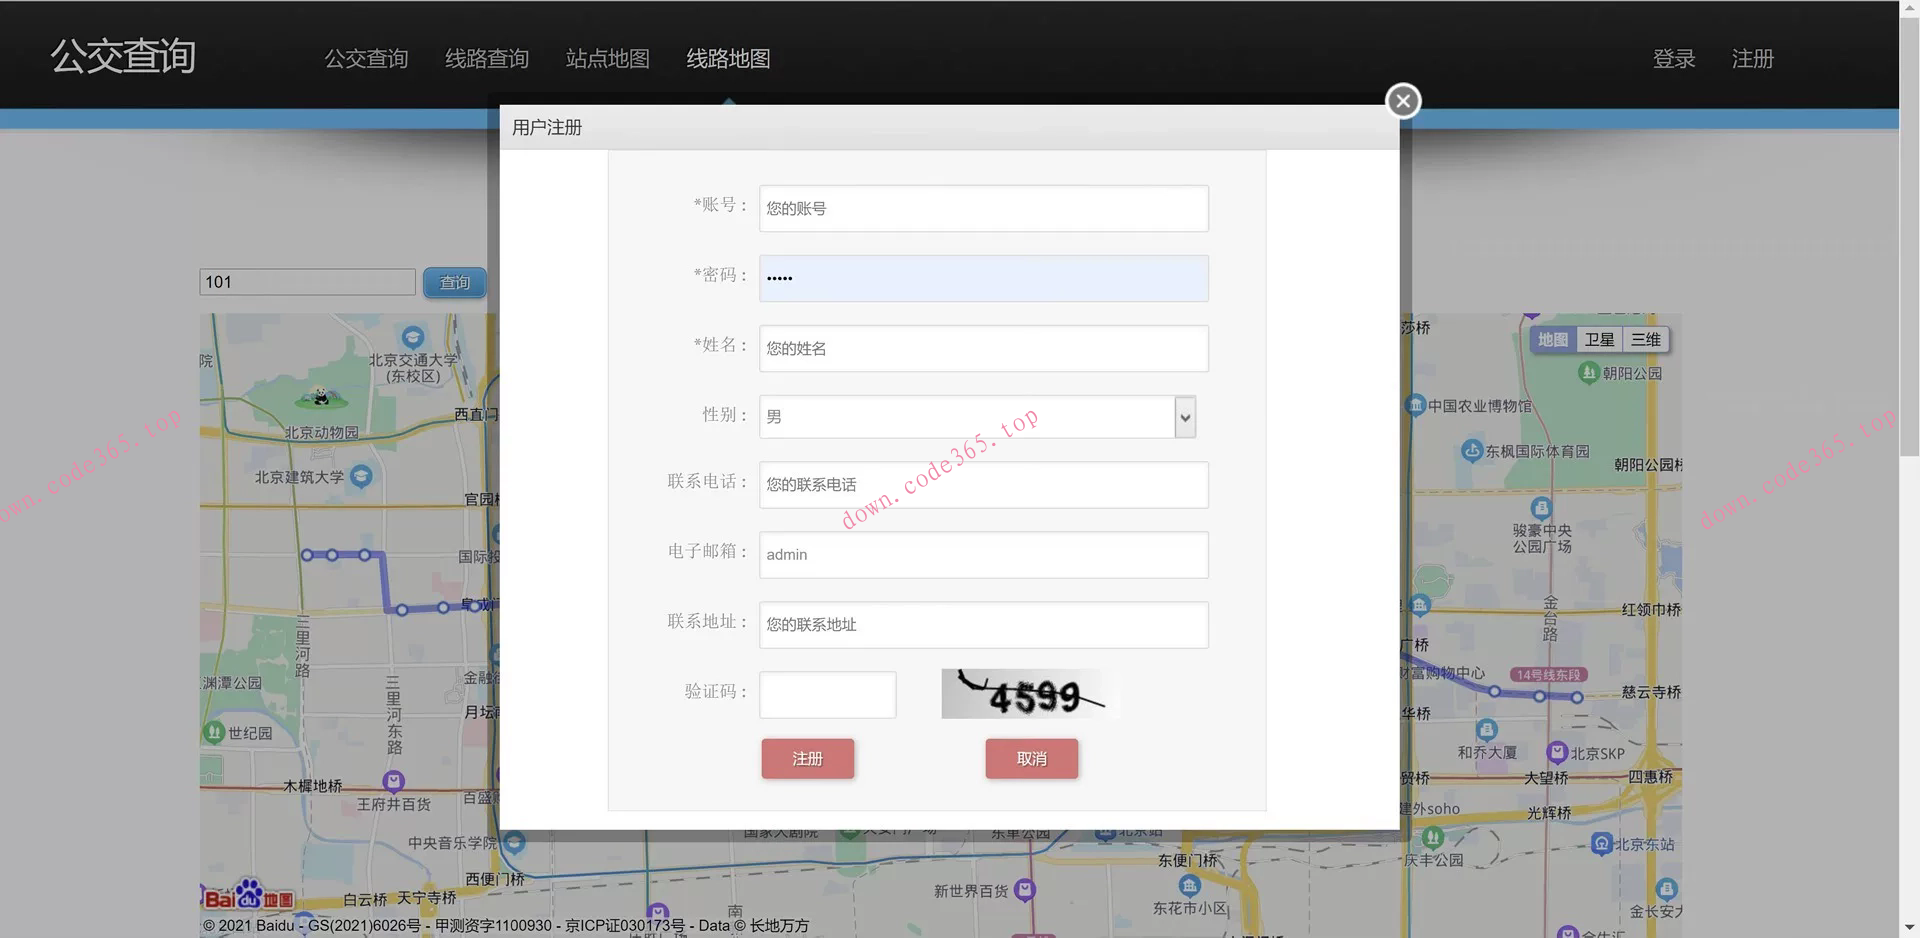Select the standard map (地图) view
Screen dimensions: 1920x938
click(x=1552, y=340)
